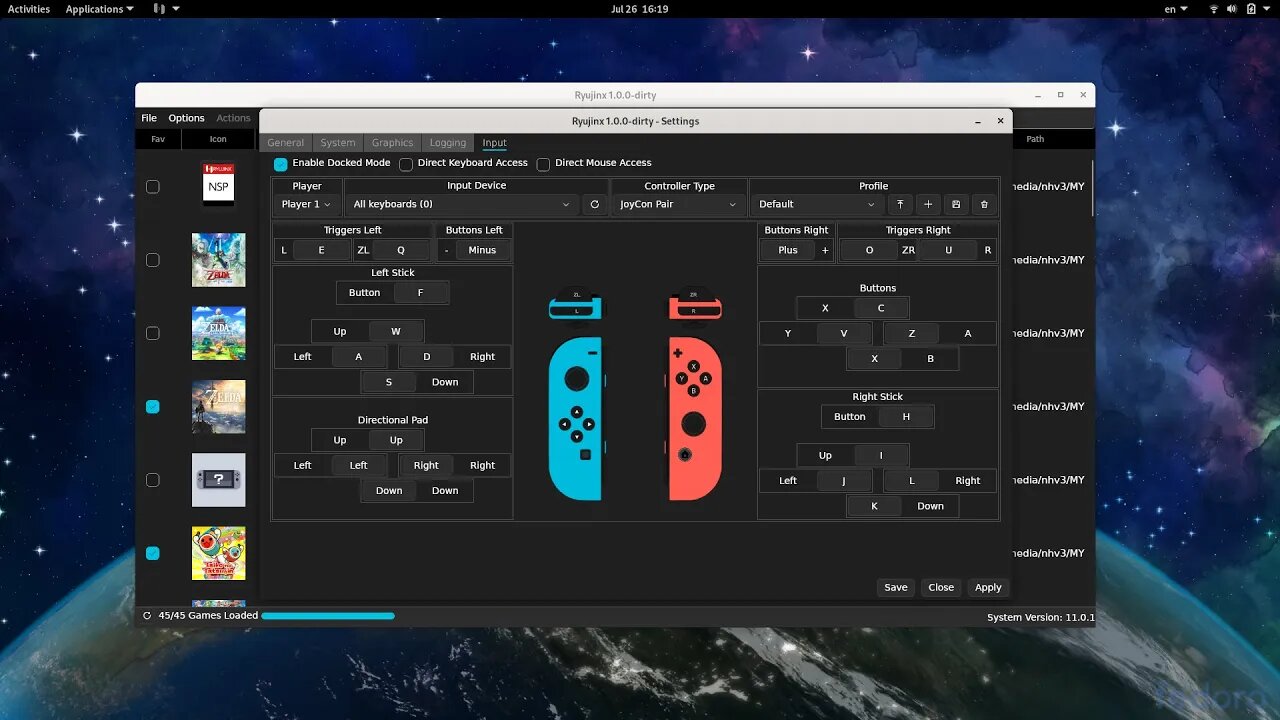Switch to the General tab
This screenshot has width=1280, height=720.
(286, 143)
